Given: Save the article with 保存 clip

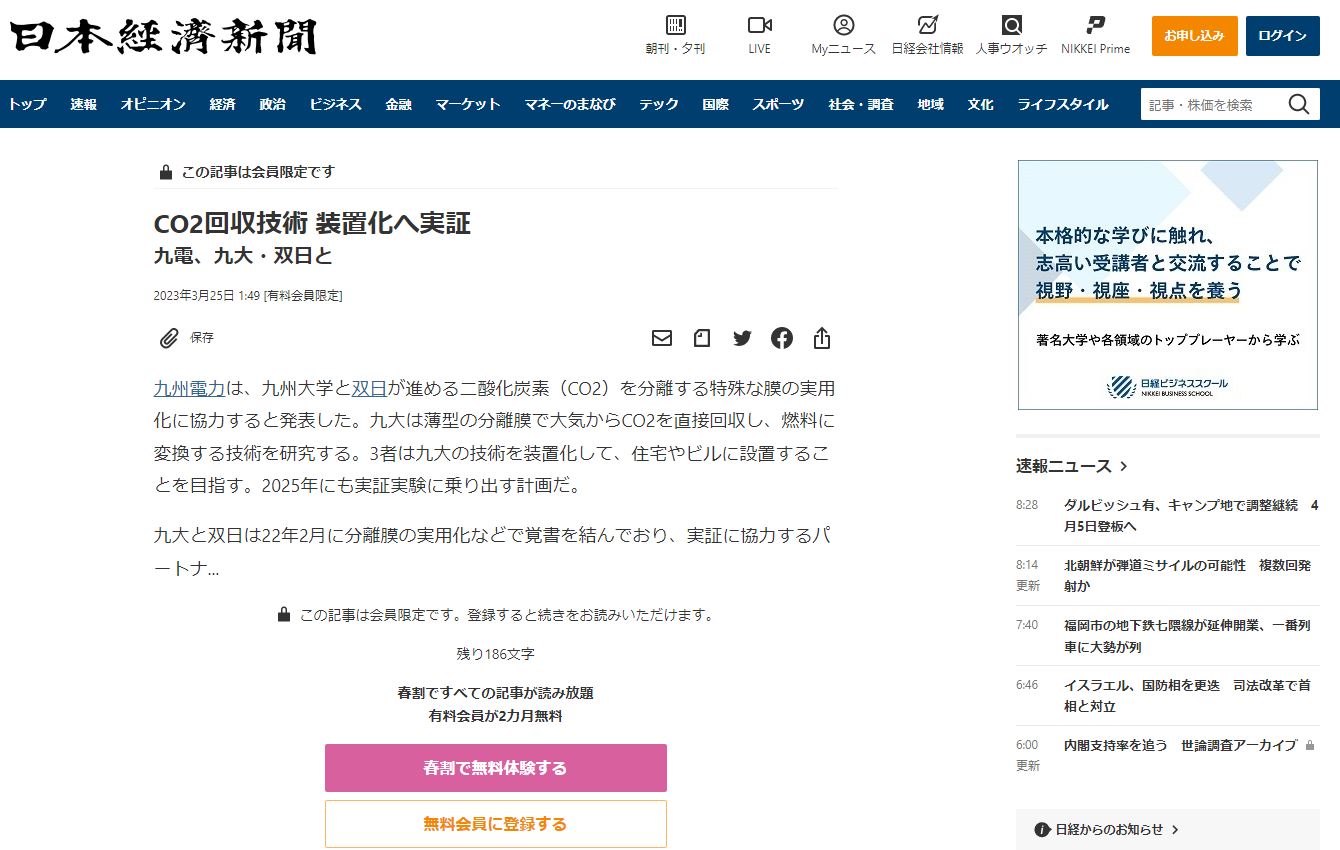Looking at the screenshot, I should pos(186,338).
